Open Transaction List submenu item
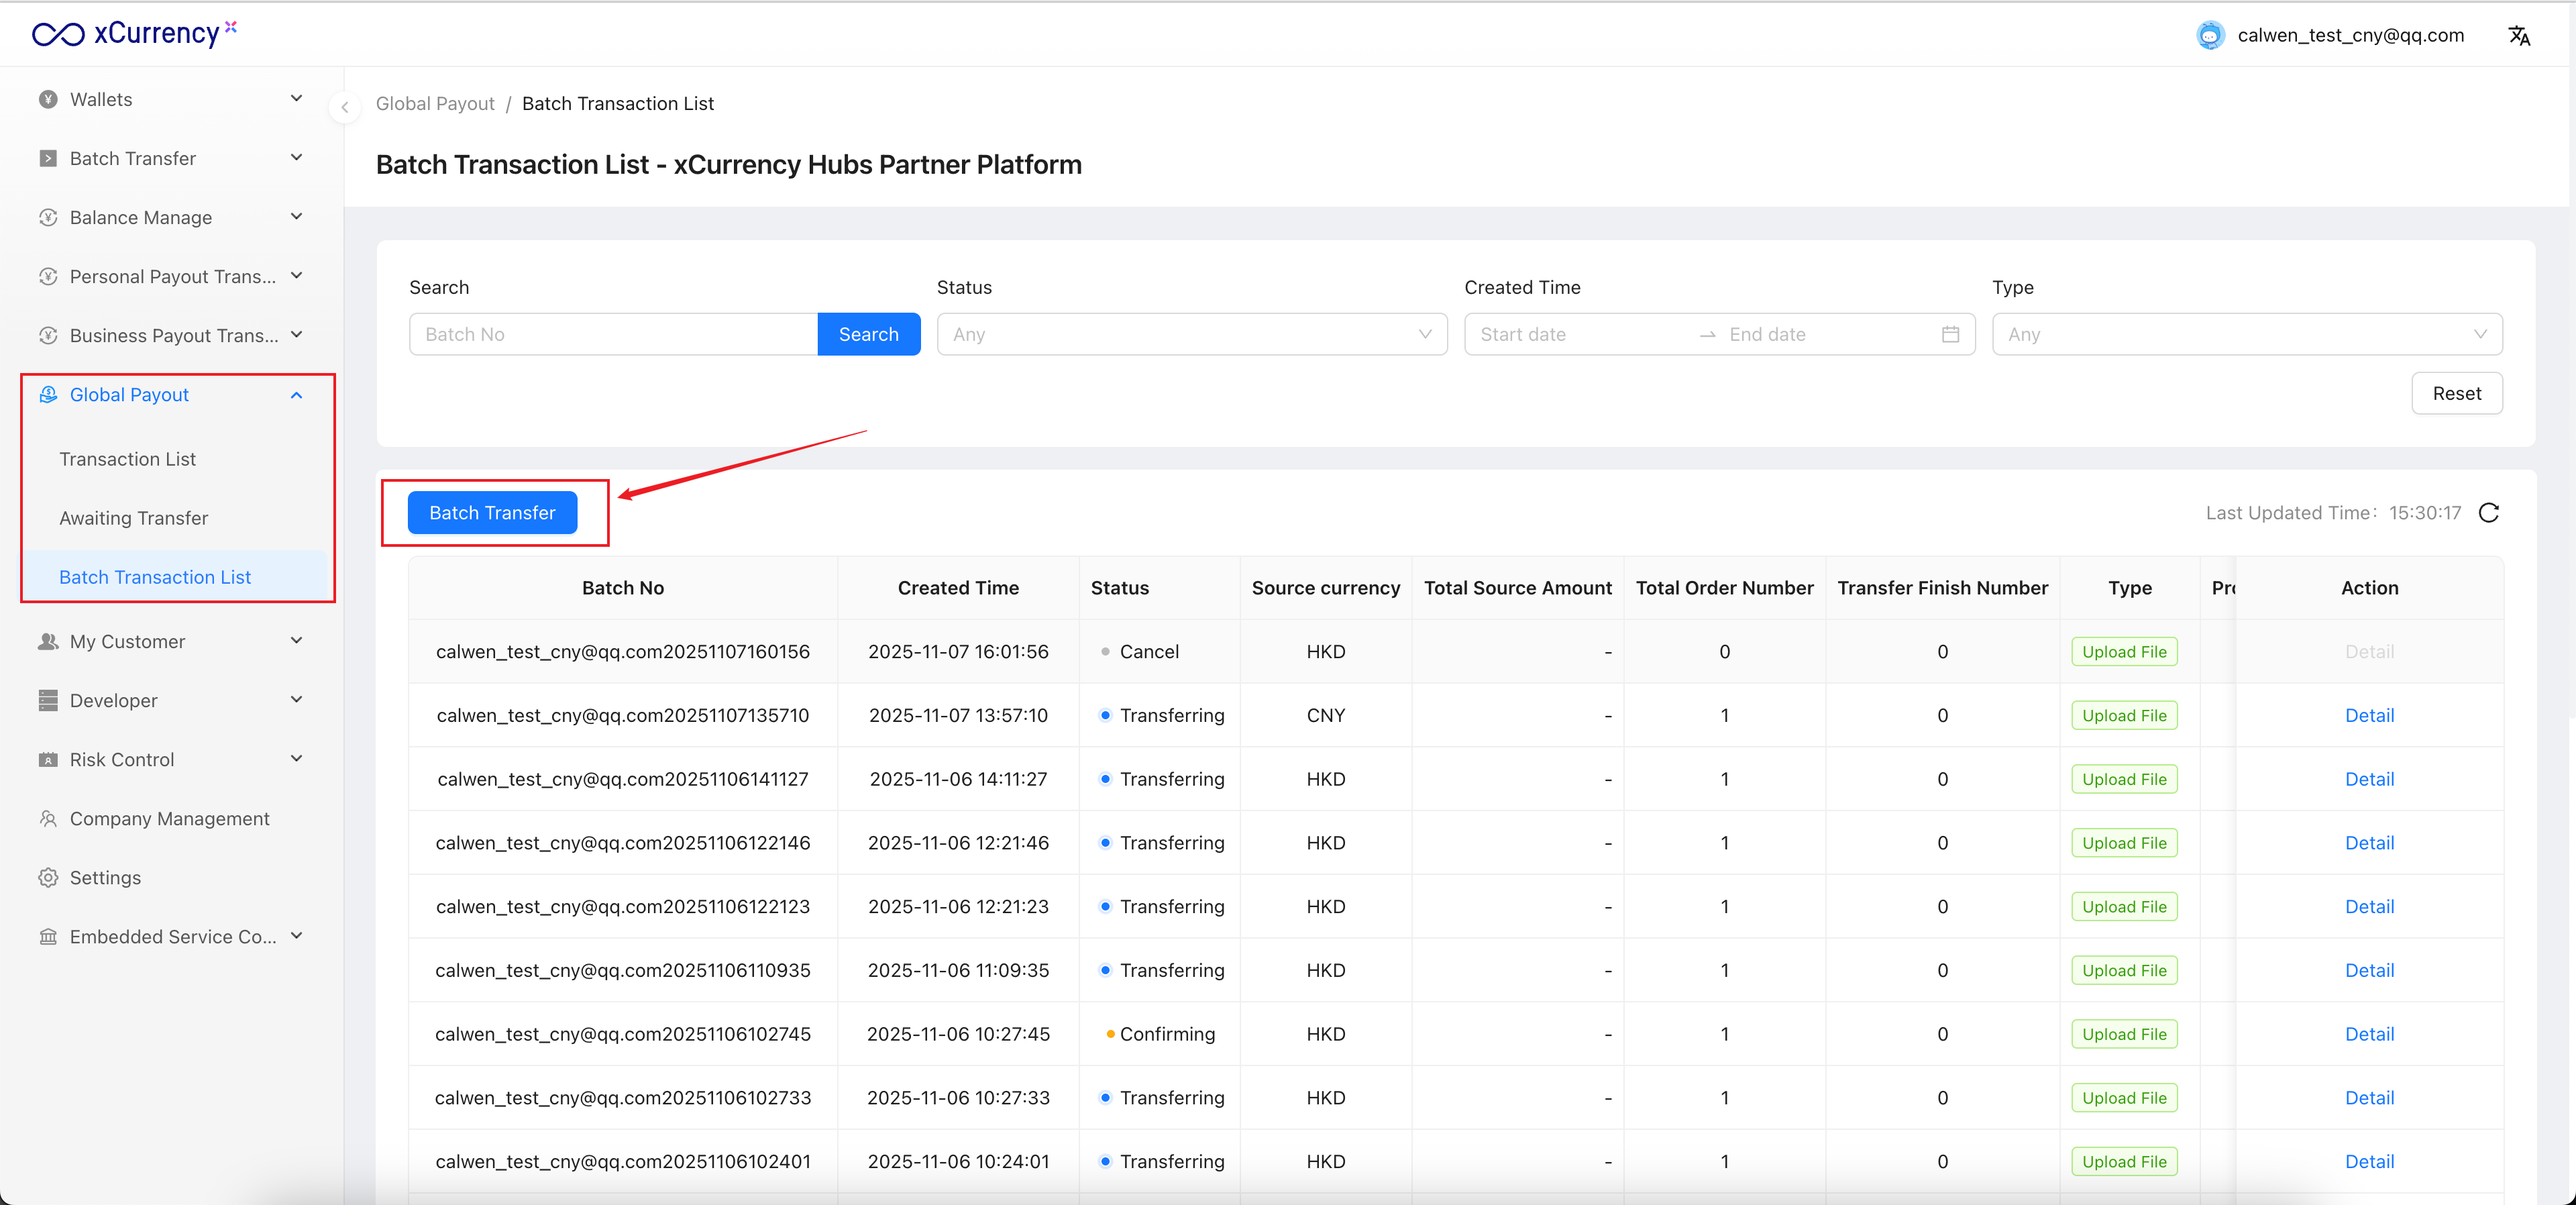The width and height of the screenshot is (2576, 1205). (127, 459)
